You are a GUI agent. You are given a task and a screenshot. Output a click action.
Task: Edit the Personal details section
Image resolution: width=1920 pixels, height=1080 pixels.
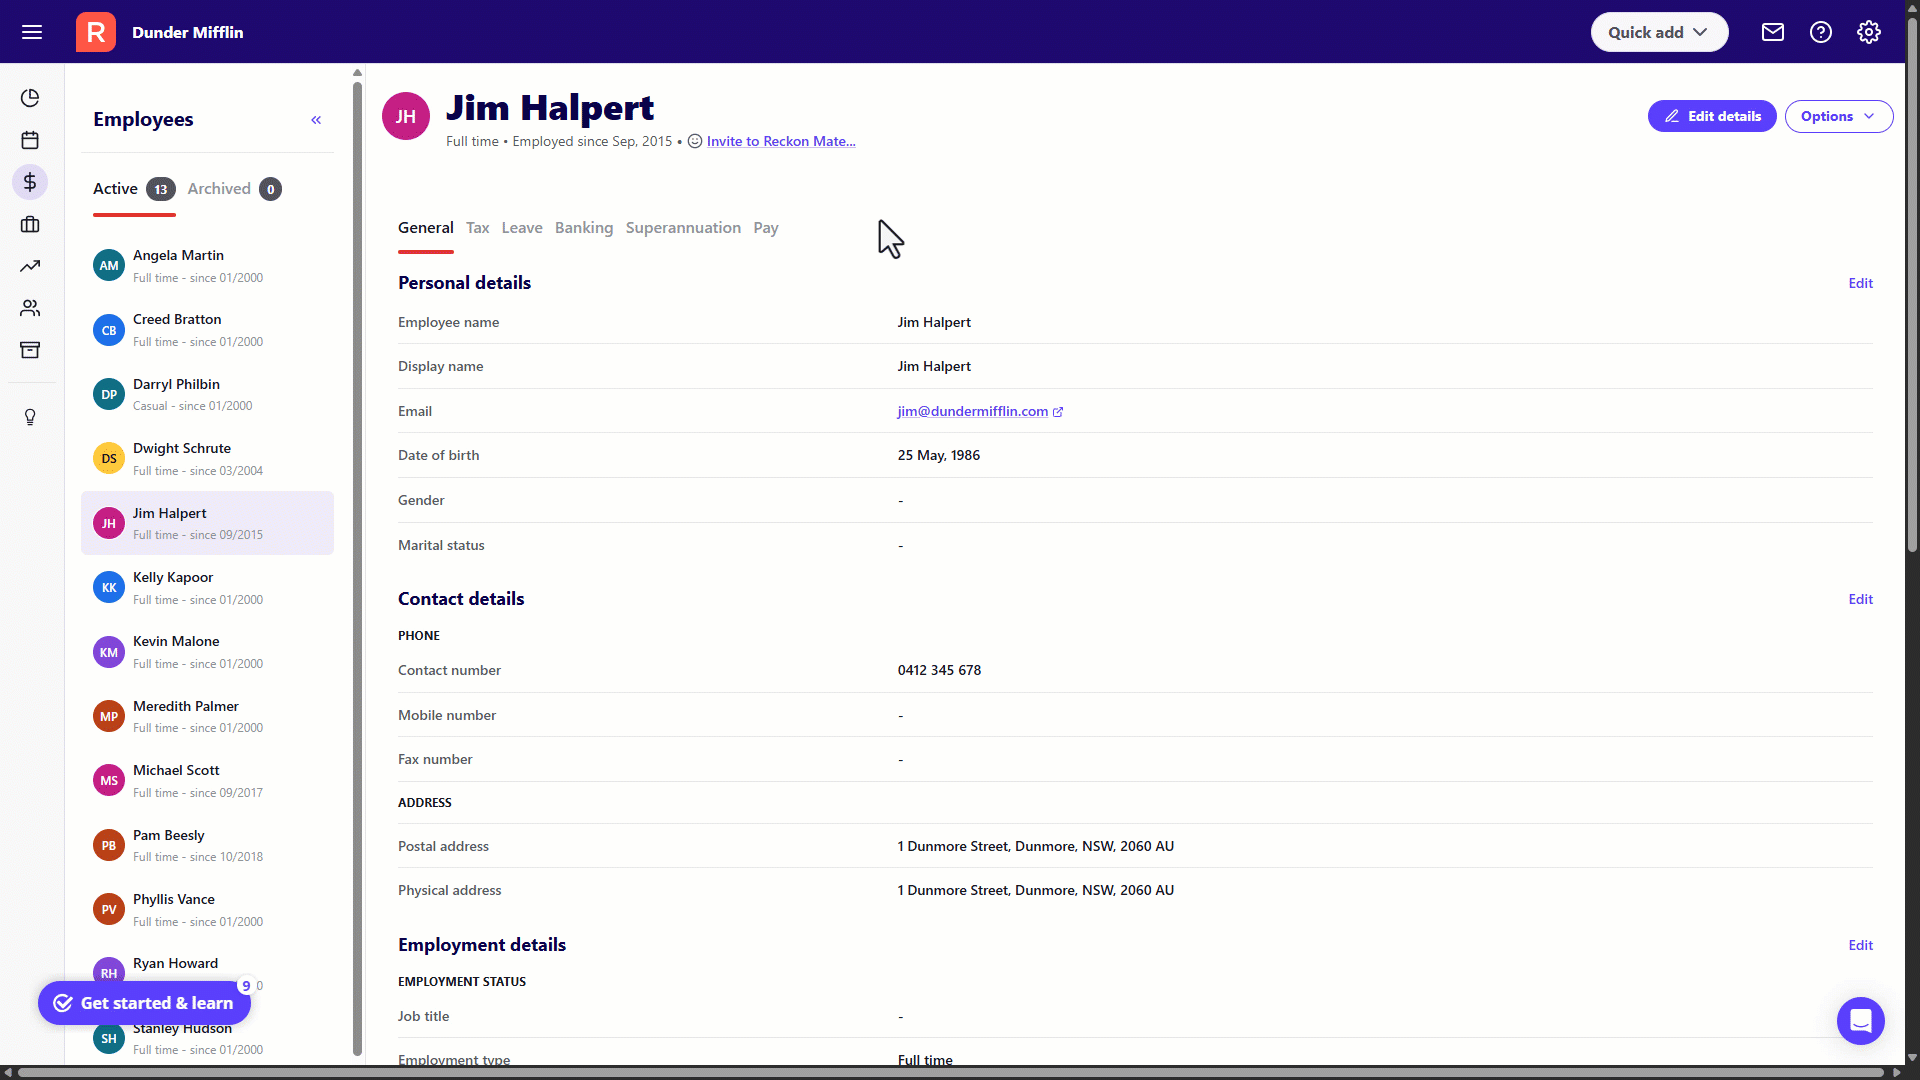pyautogui.click(x=1860, y=284)
